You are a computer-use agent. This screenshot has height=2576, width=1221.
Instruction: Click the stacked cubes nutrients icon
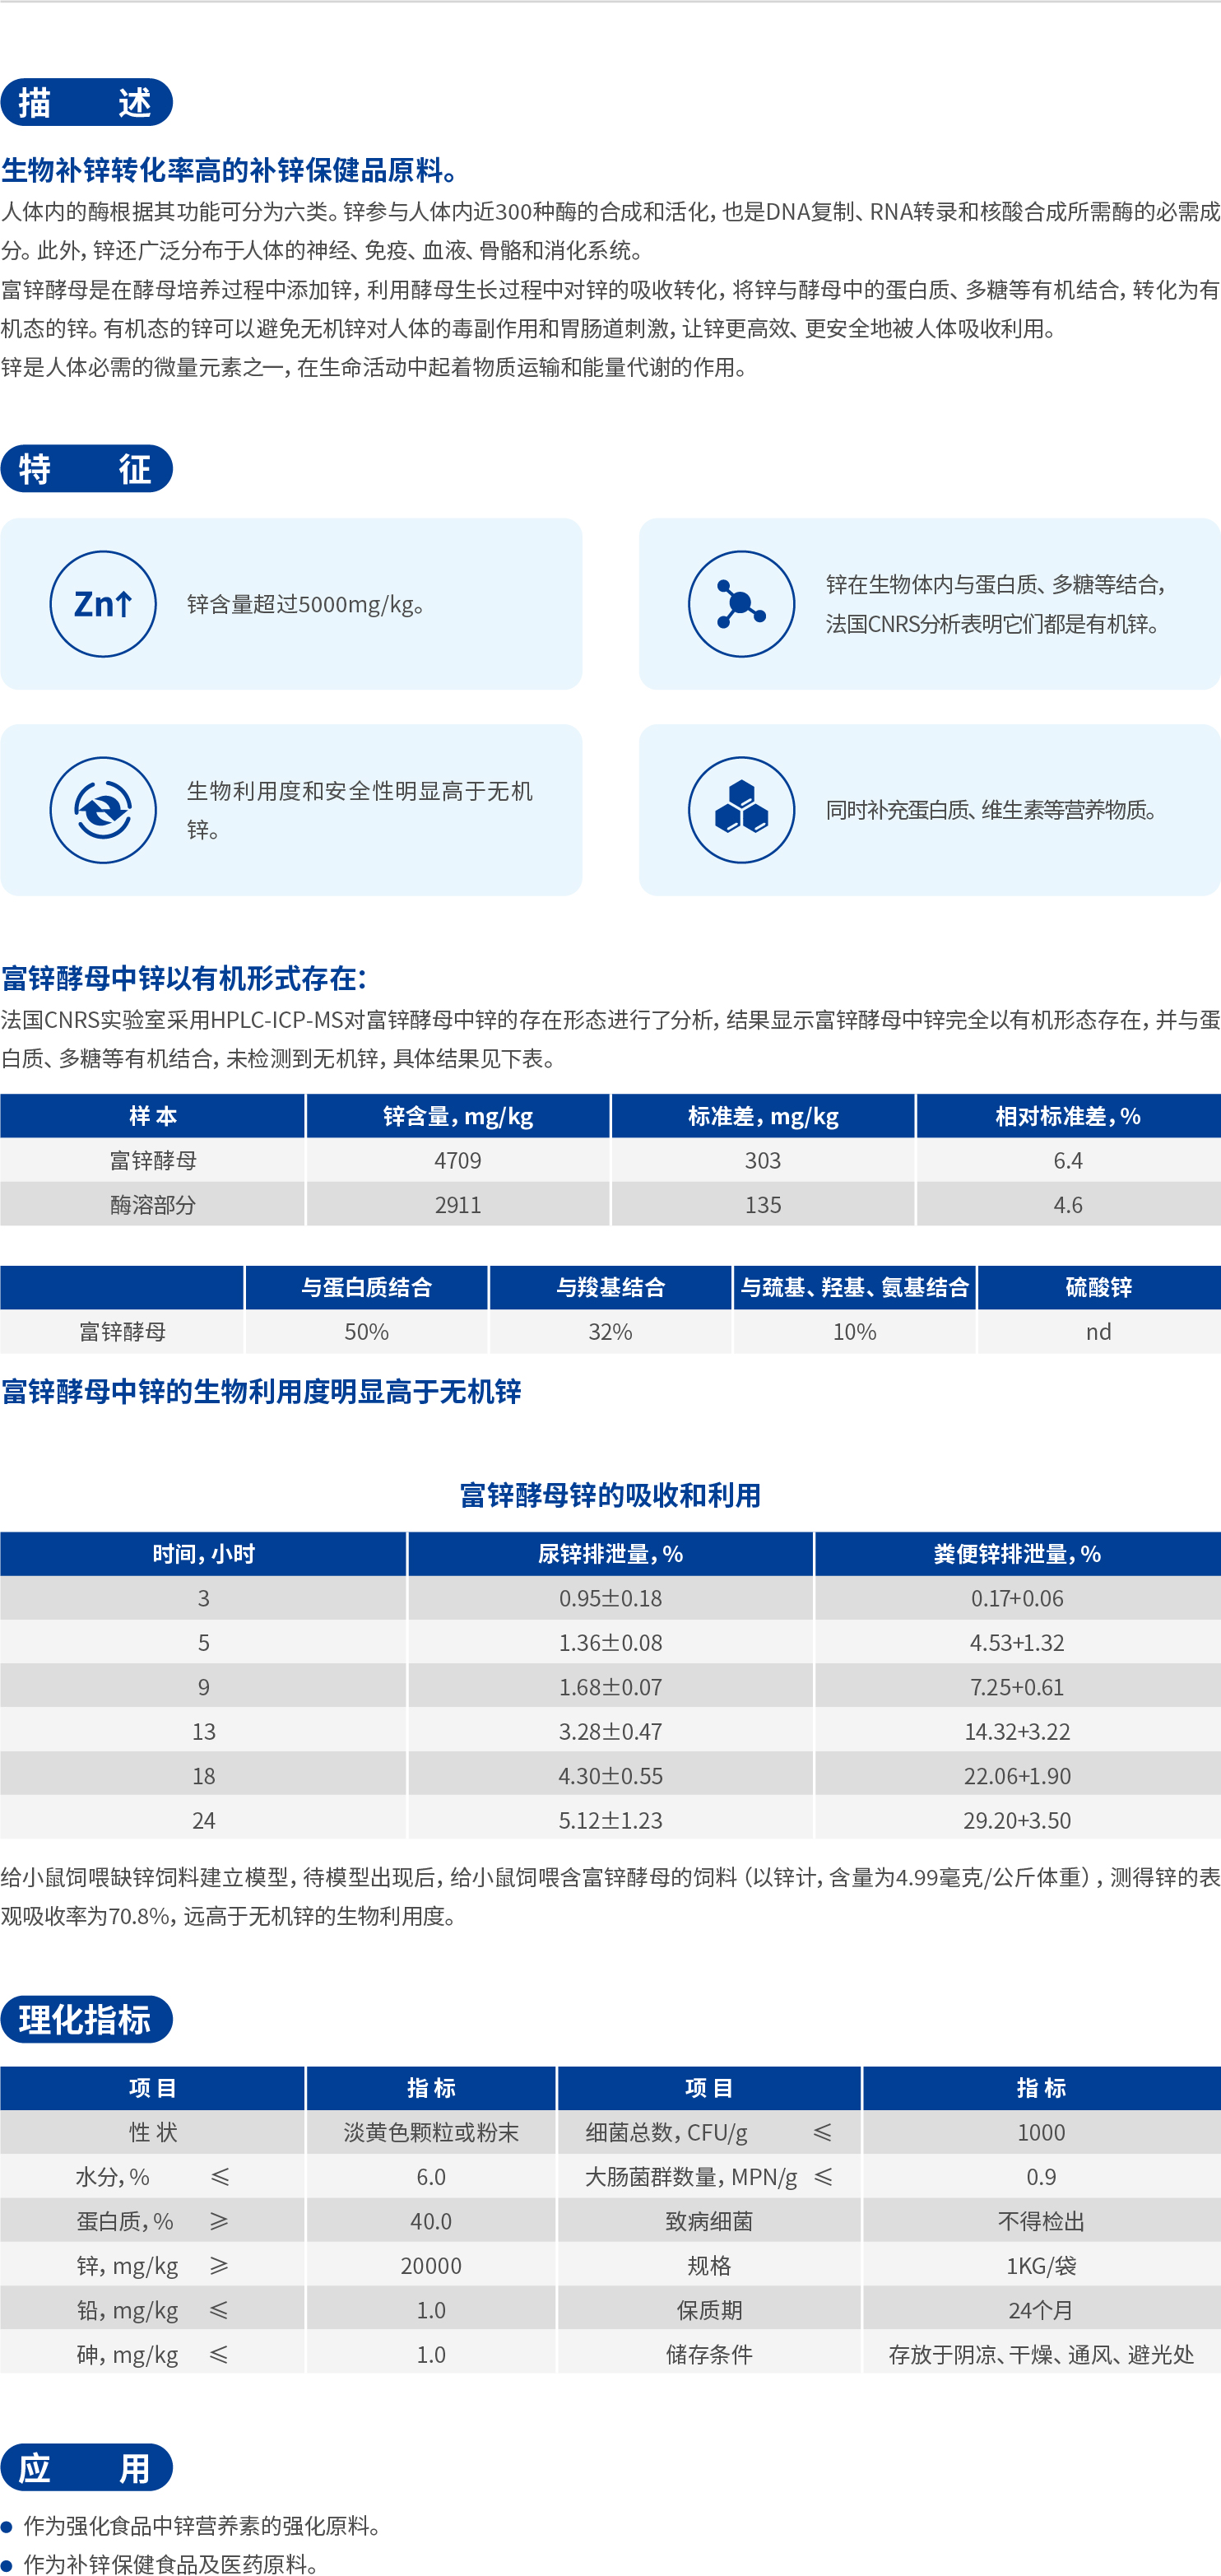pyautogui.click(x=741, y=810)
